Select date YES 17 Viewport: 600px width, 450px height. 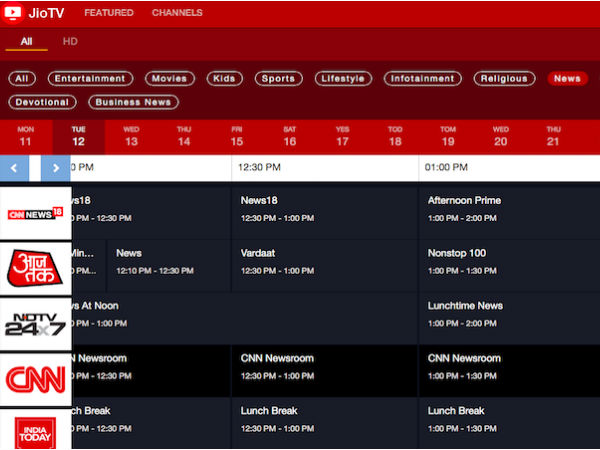pyautogui.click(x=342, y=137)
